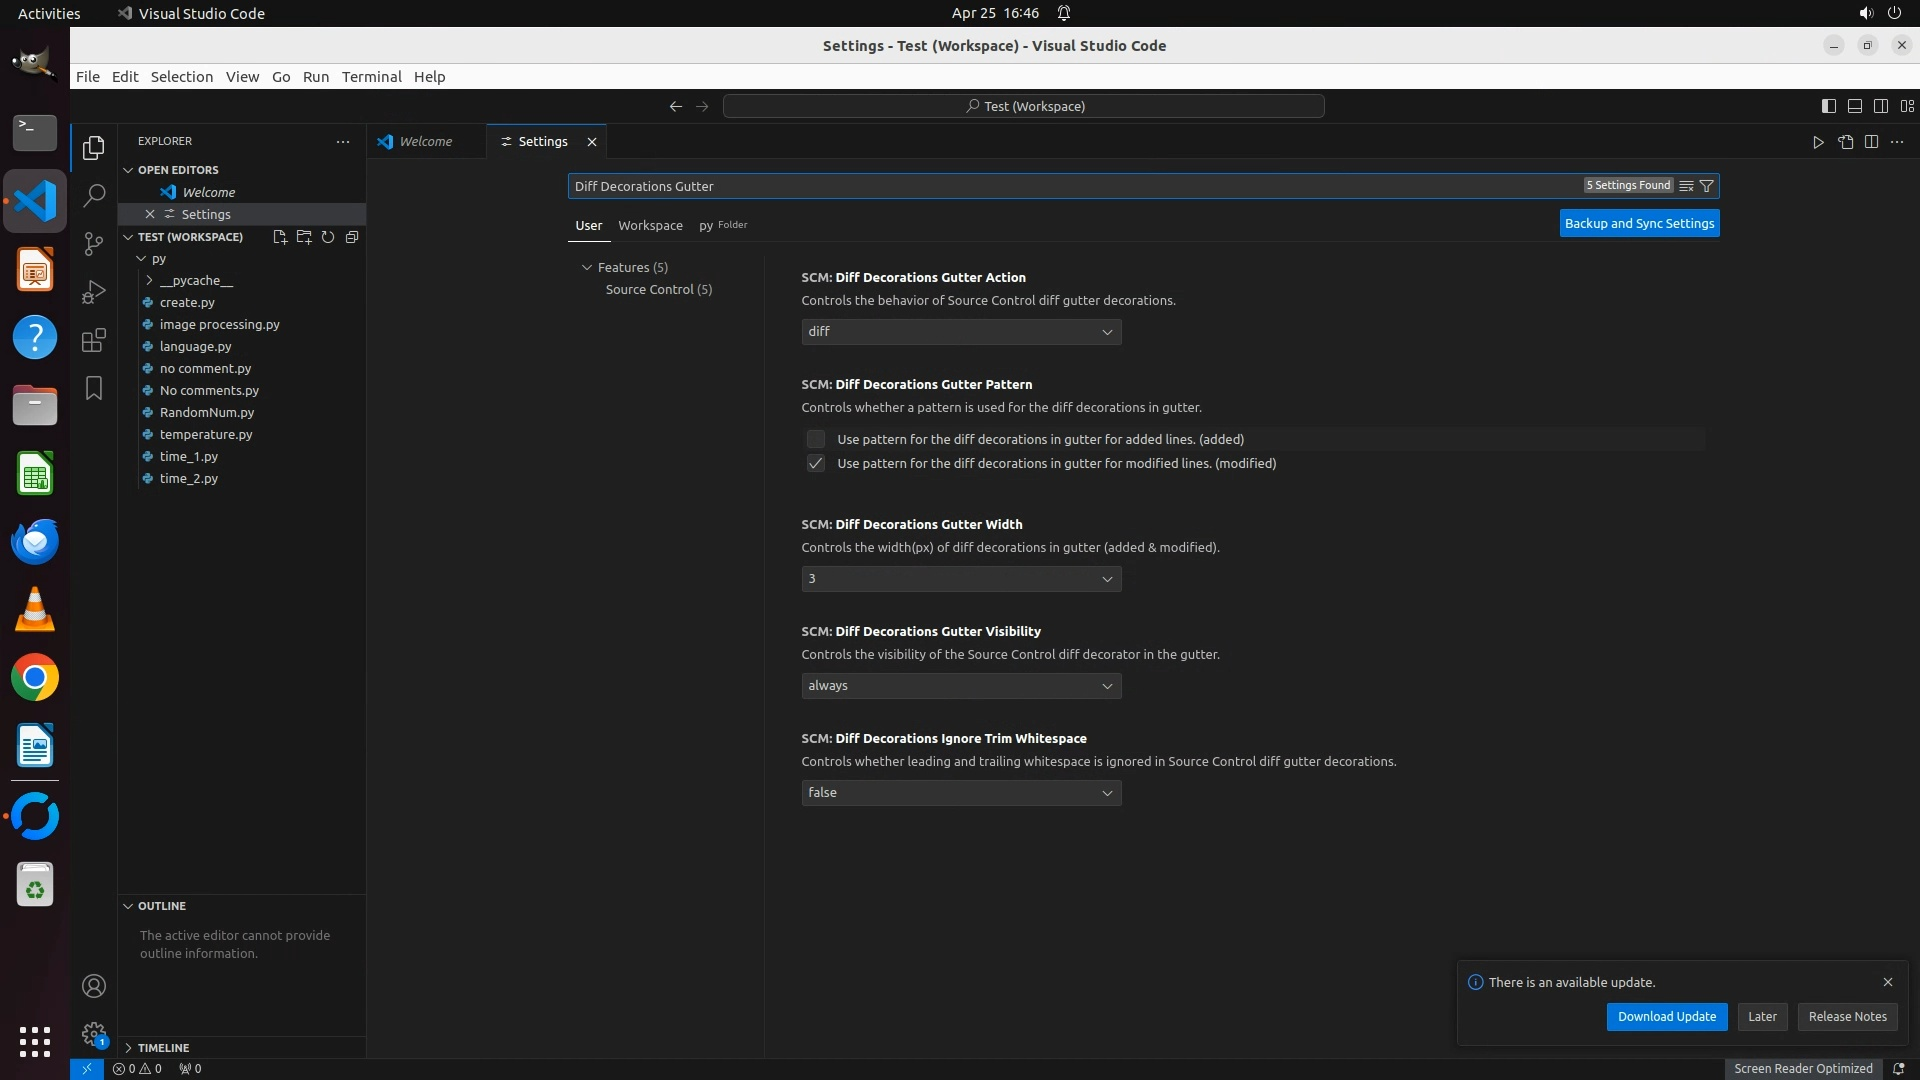Click the Manage gear icon
The image size is (1920, 1080).
coord(94,1033)
